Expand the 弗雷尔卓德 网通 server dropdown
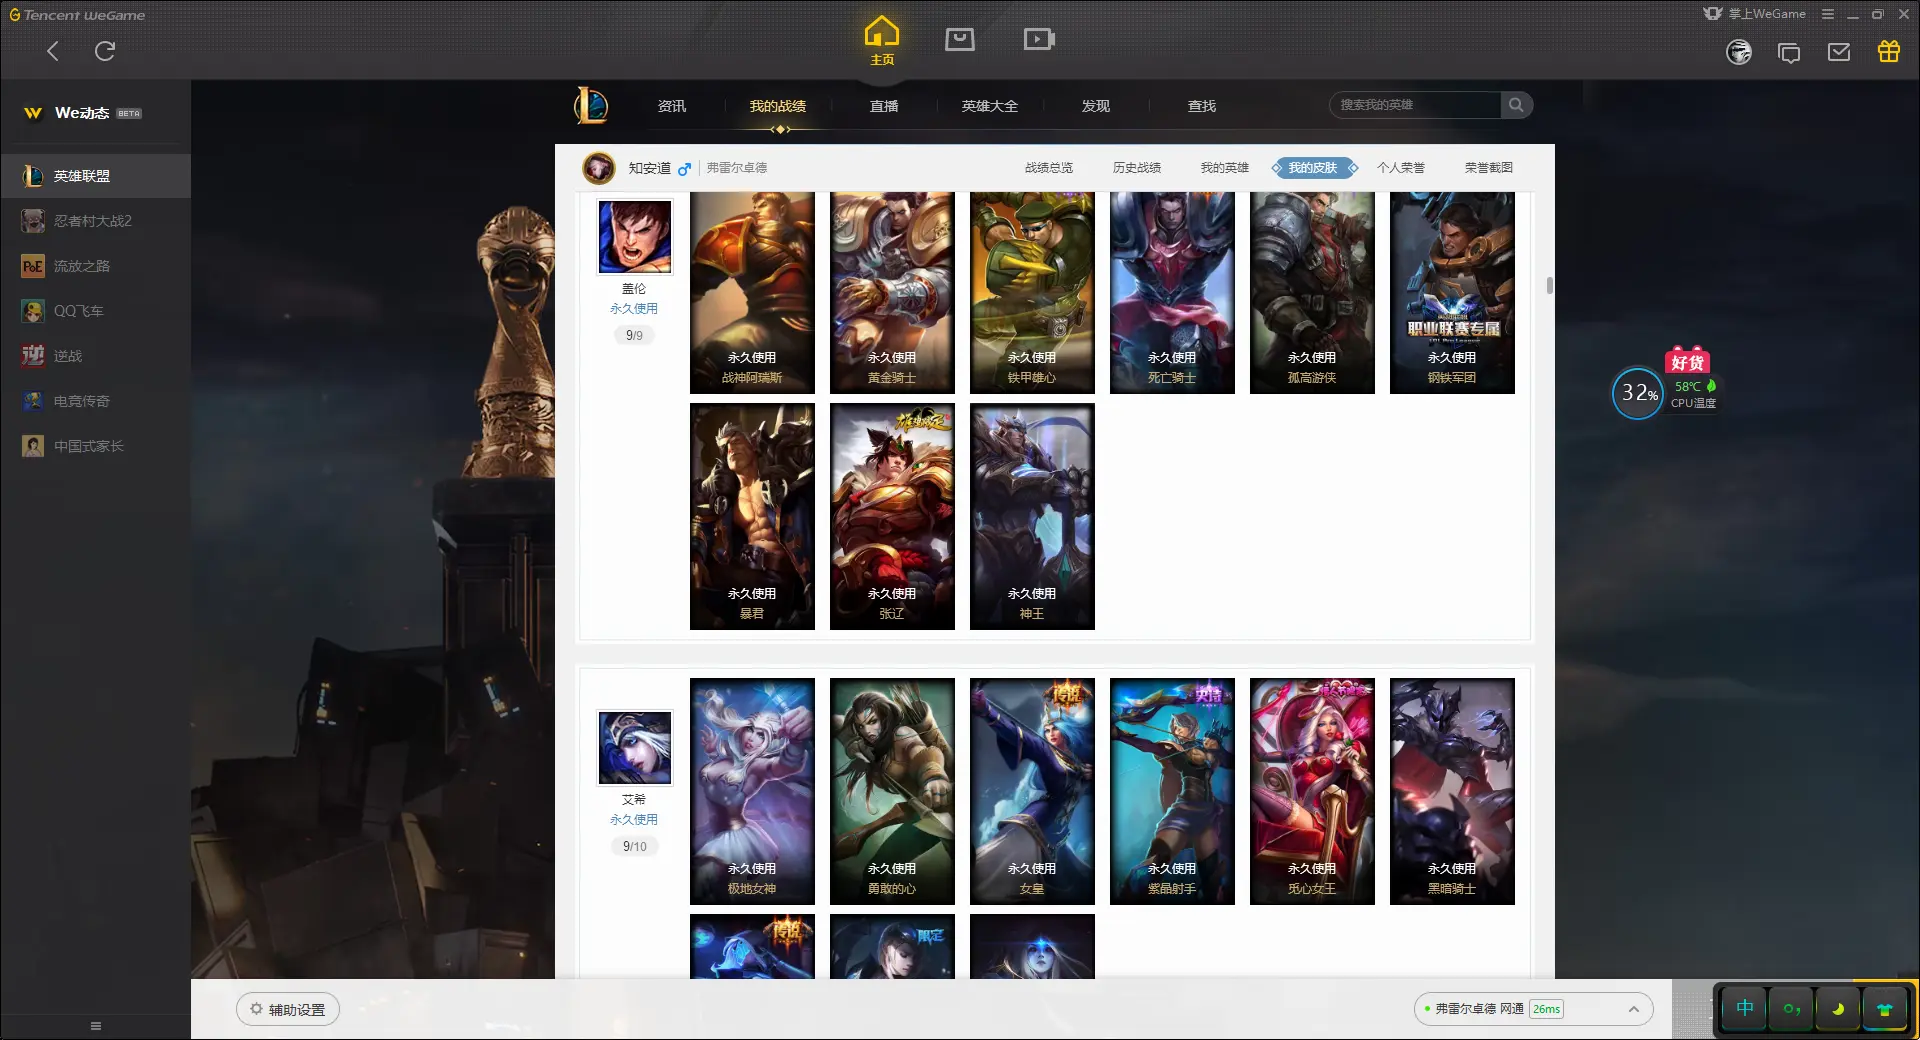Screen dimensions: 1920x1040 (1533, 1009)
